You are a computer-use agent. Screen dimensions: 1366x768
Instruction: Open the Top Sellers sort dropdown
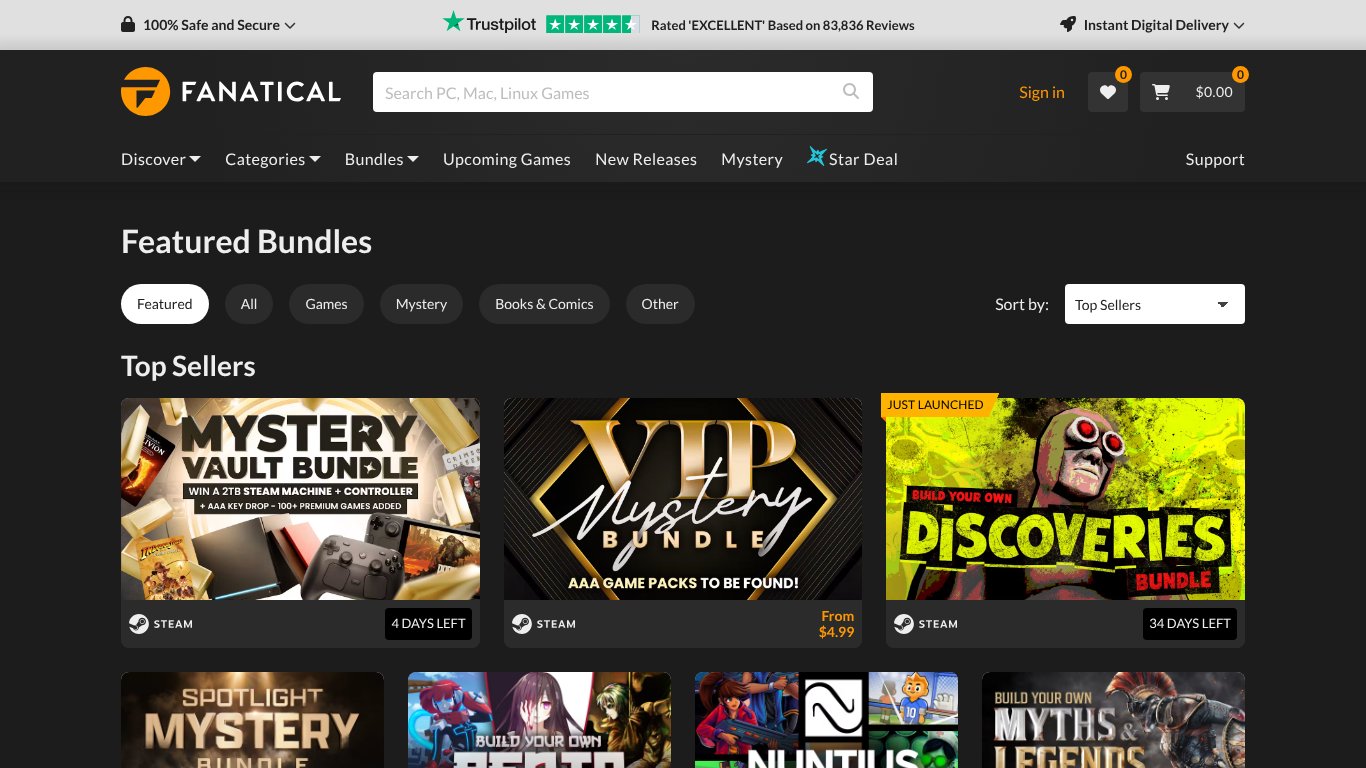click(1155, 304)
